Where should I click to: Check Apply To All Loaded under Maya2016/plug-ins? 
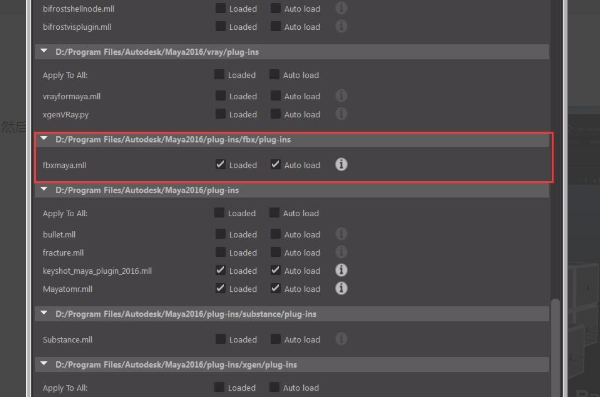(219, 212)
